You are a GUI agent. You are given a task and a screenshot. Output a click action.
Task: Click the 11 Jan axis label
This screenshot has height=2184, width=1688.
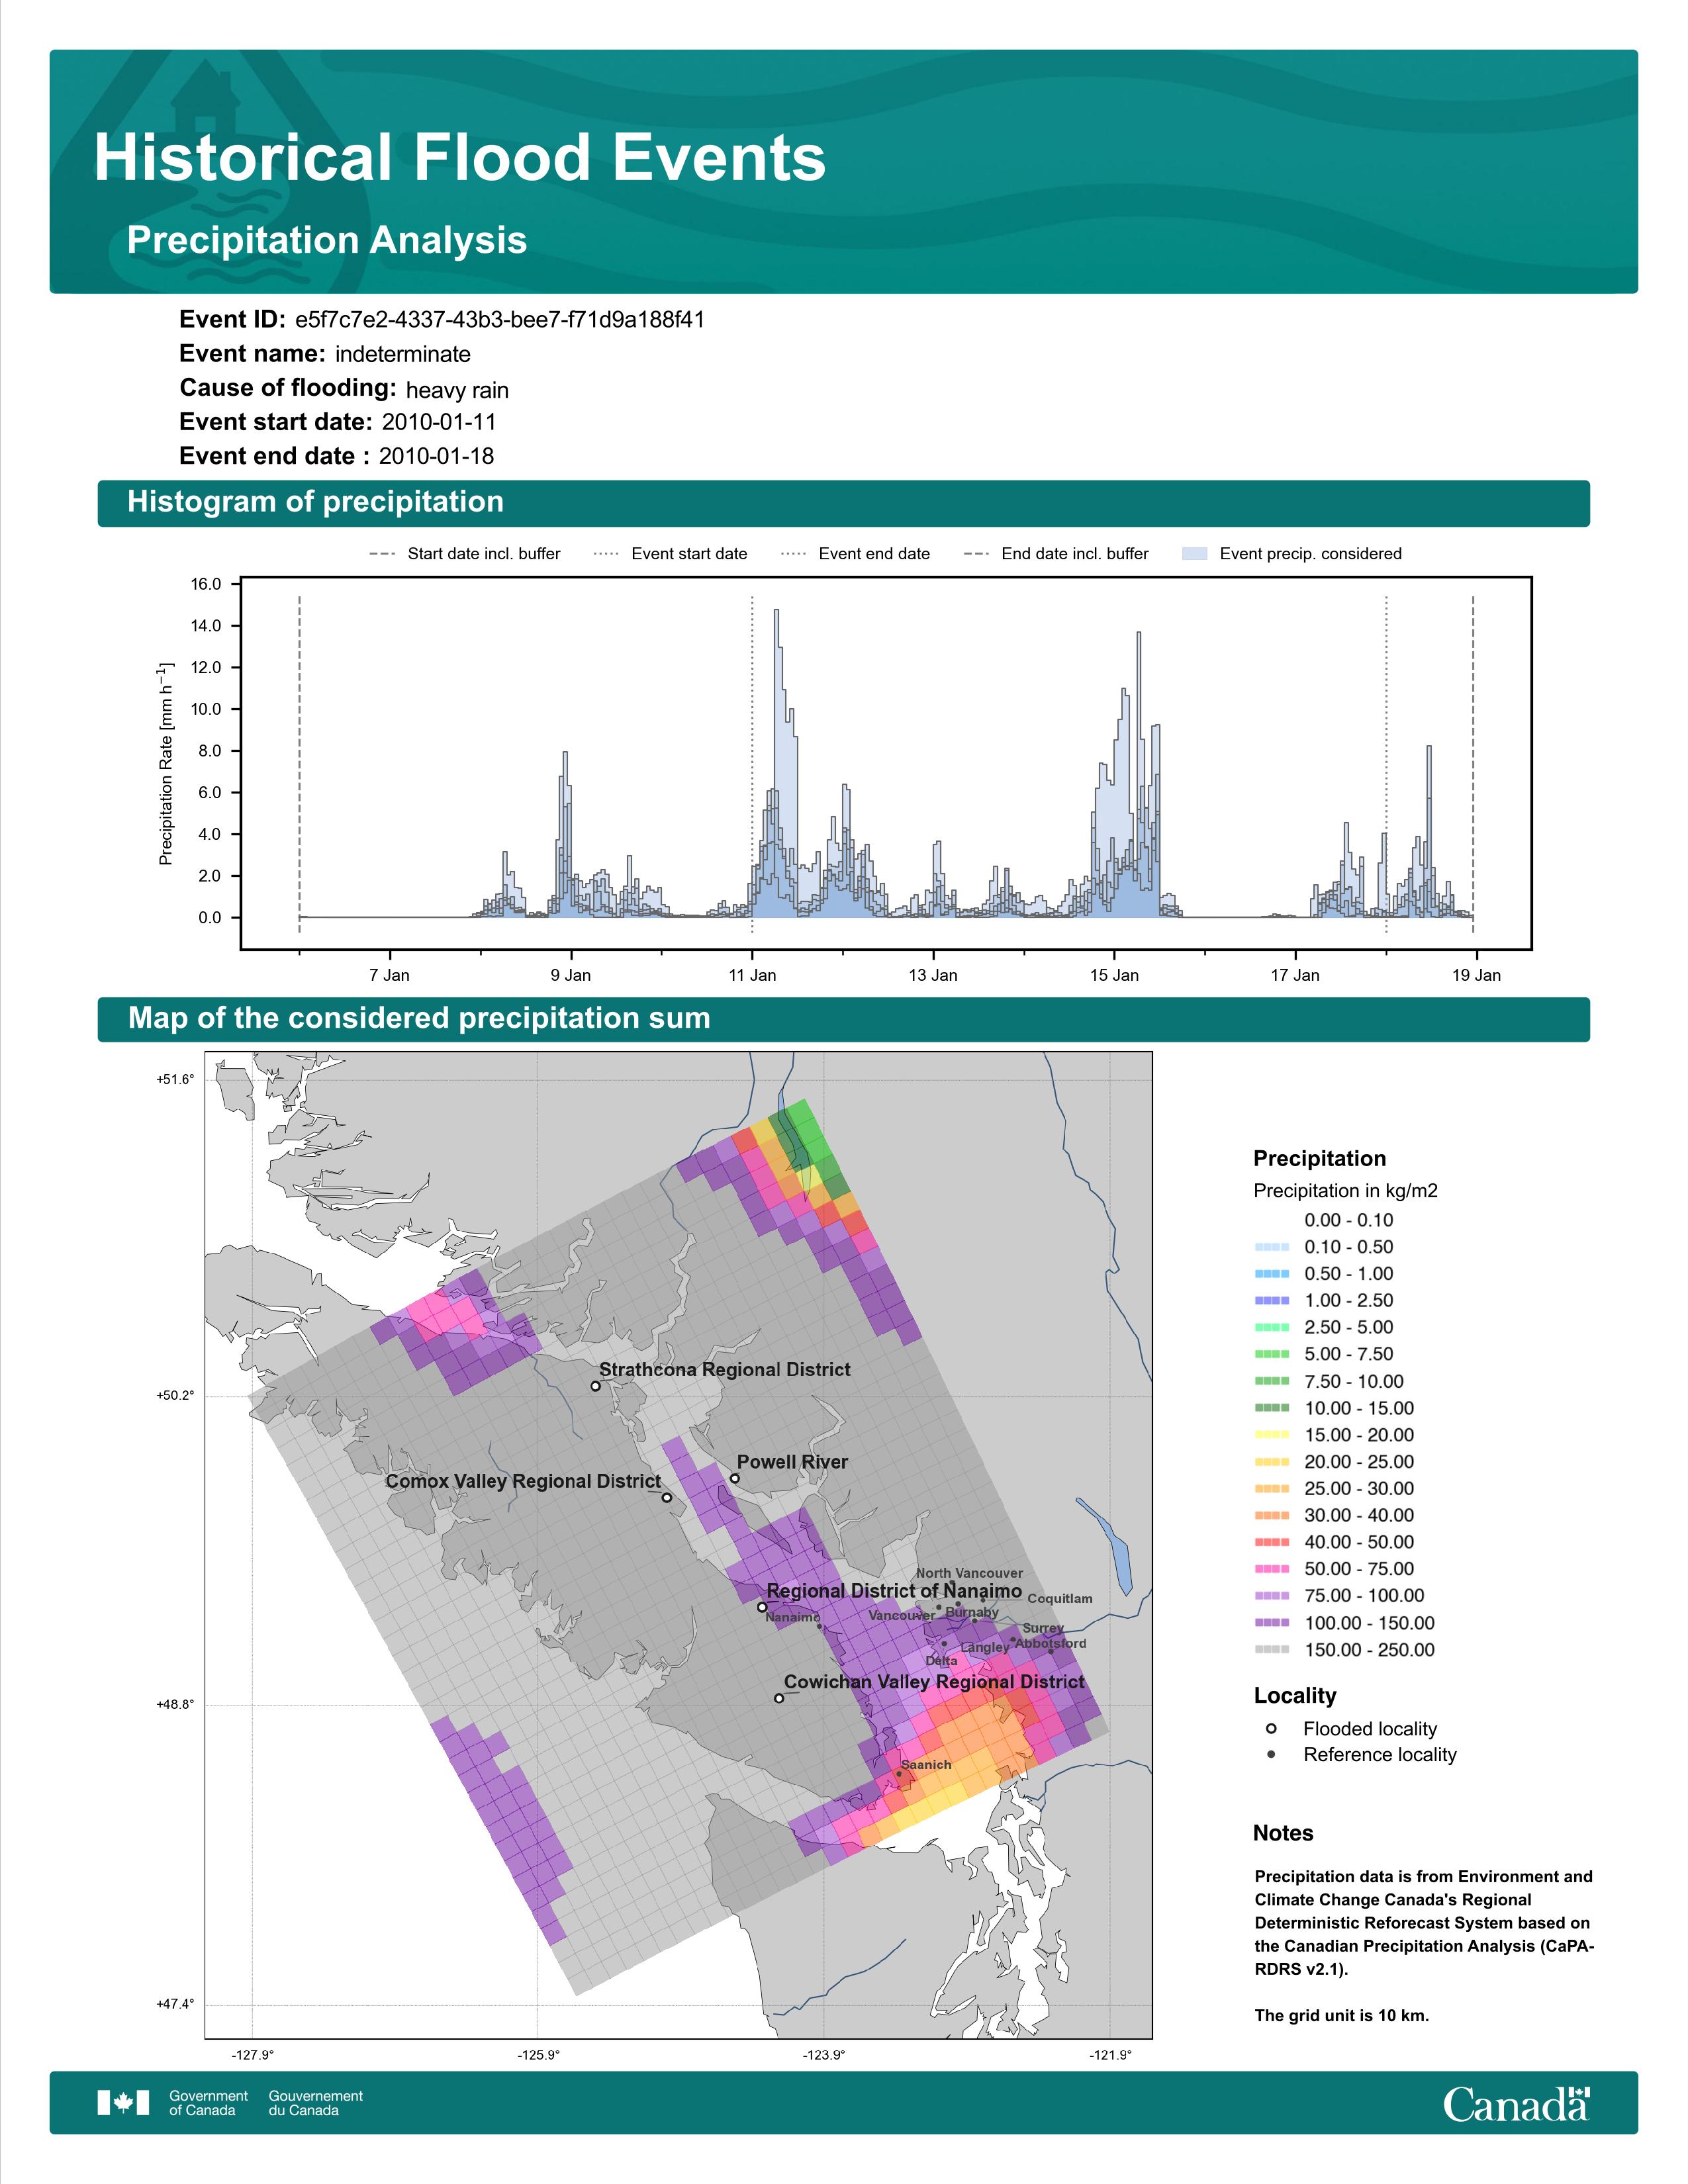752,975
